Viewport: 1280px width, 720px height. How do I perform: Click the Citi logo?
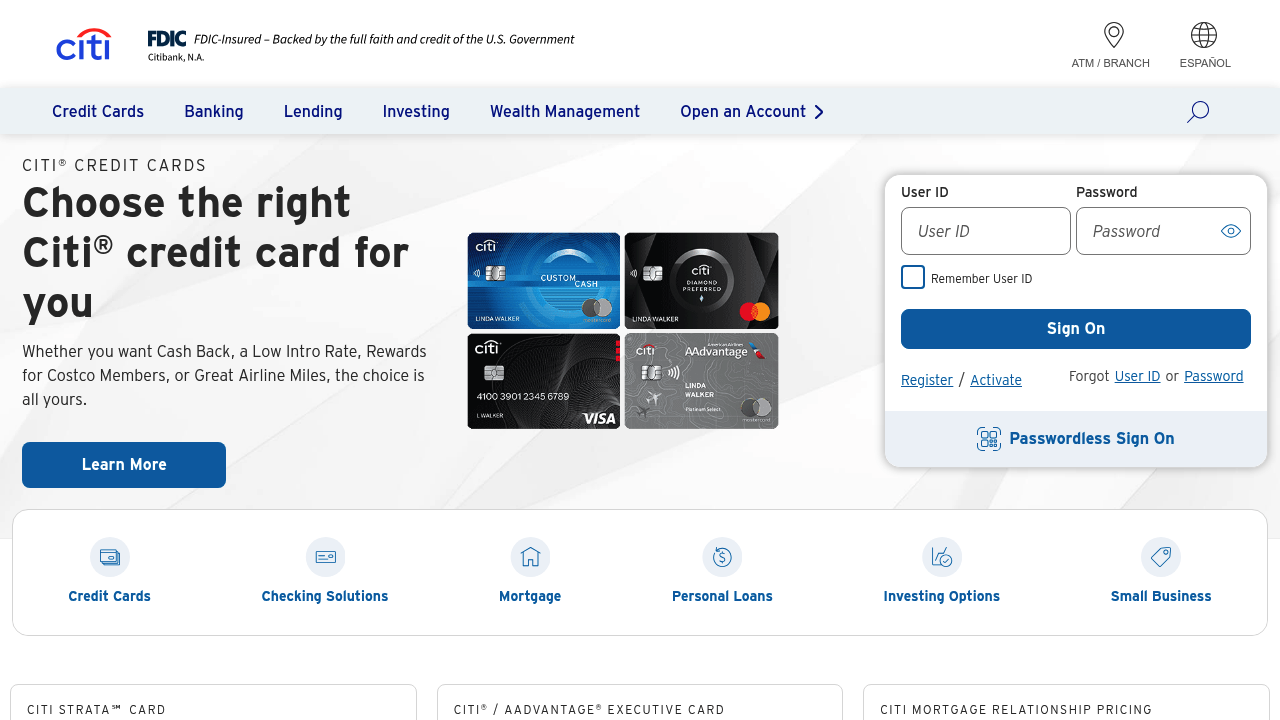point(83,45)
